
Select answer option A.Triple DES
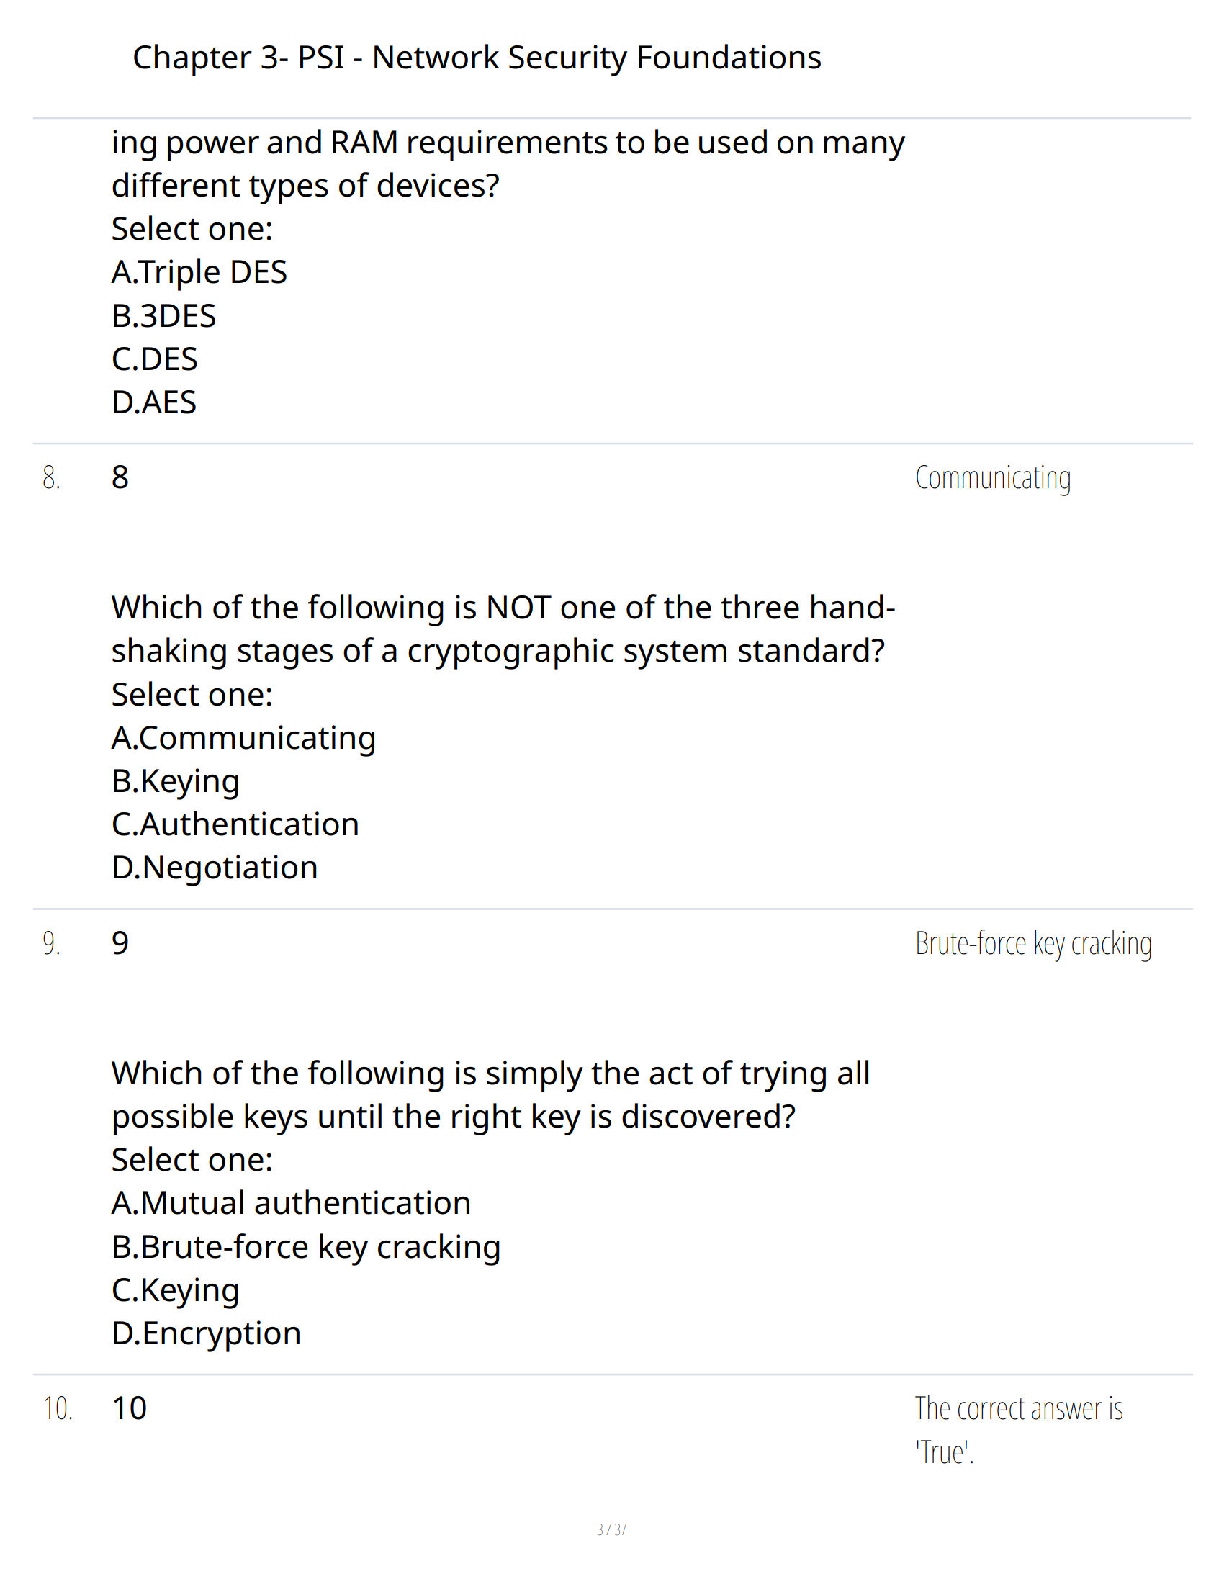pos(199,273)
